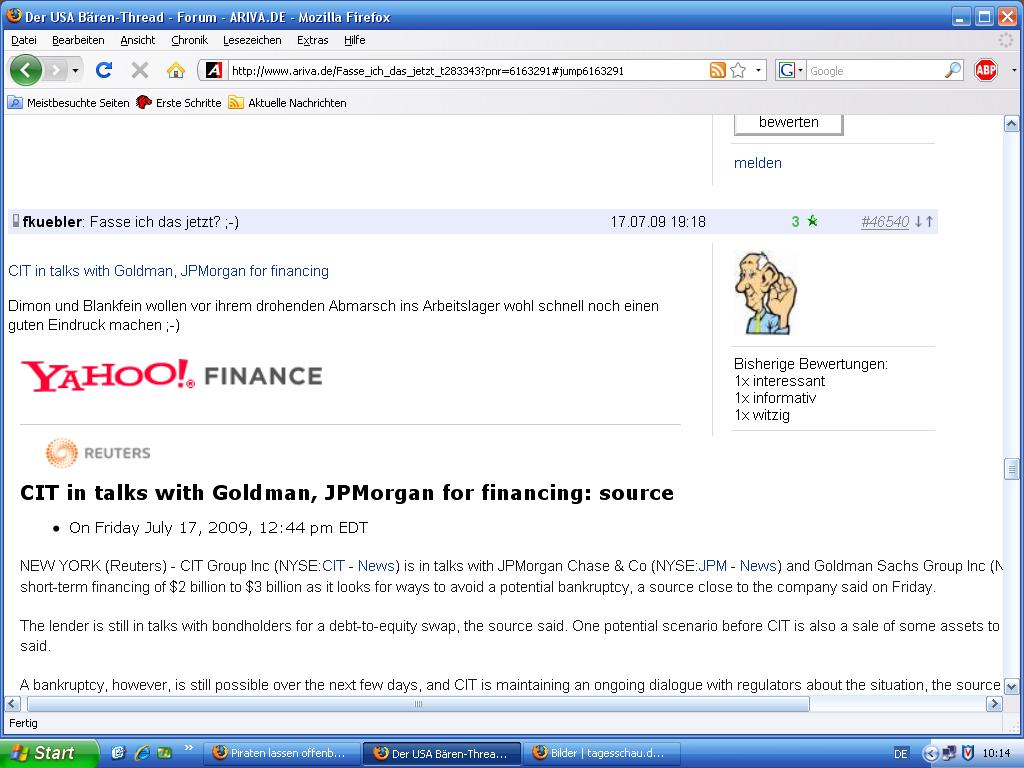The image size is (1024, 768).
Task: Click the Yahoo Finance logo
Action: click(x=172, y=376)
